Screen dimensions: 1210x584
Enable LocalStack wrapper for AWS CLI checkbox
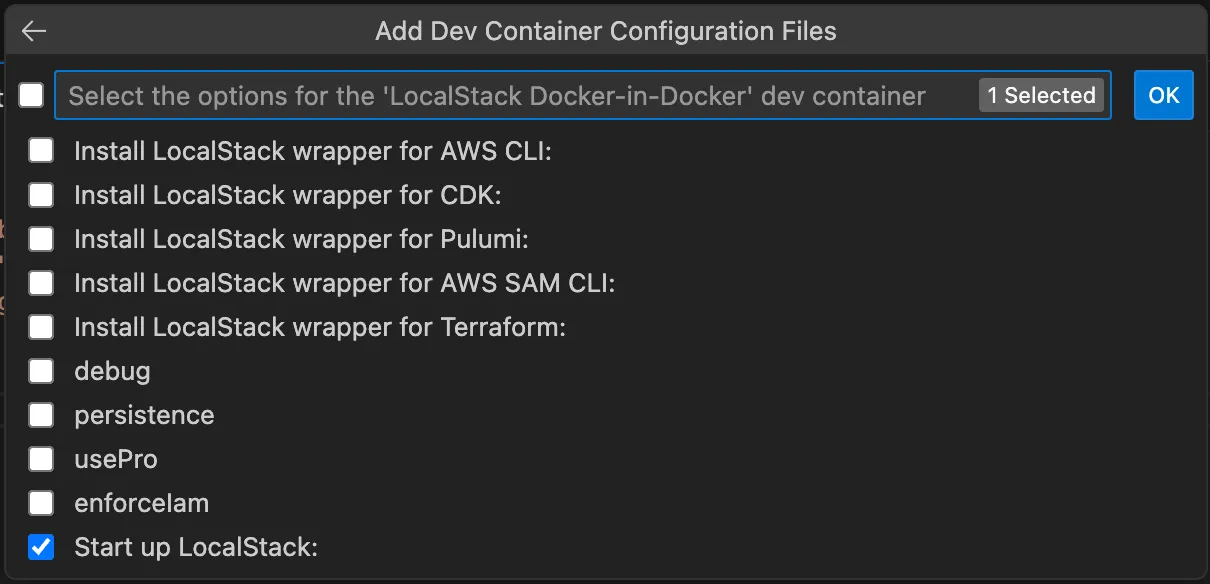click(41, 151)
